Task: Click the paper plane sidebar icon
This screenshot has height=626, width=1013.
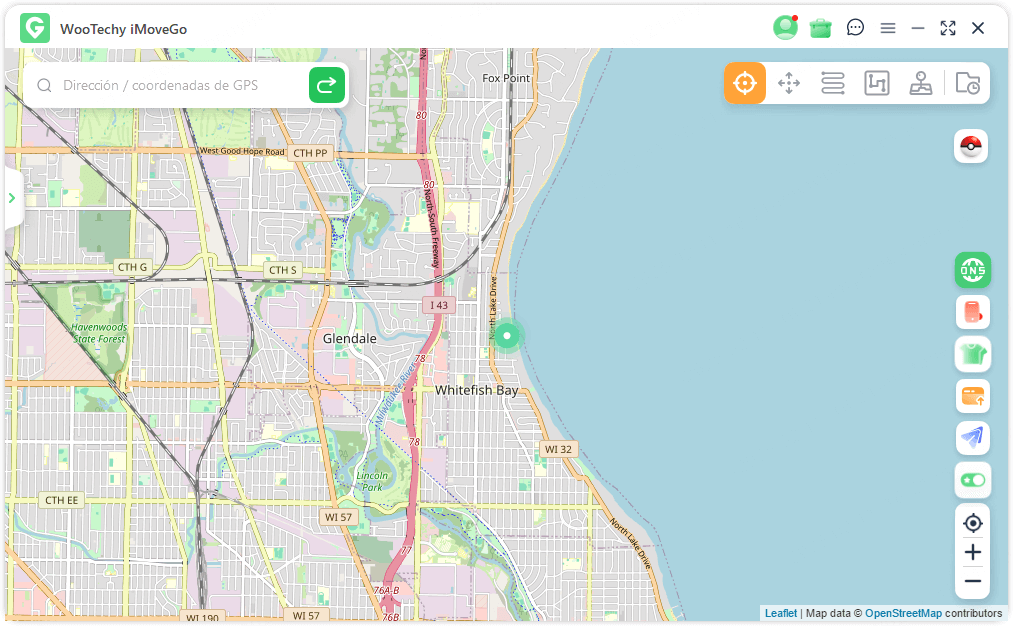Action: [x=971, y=438]
